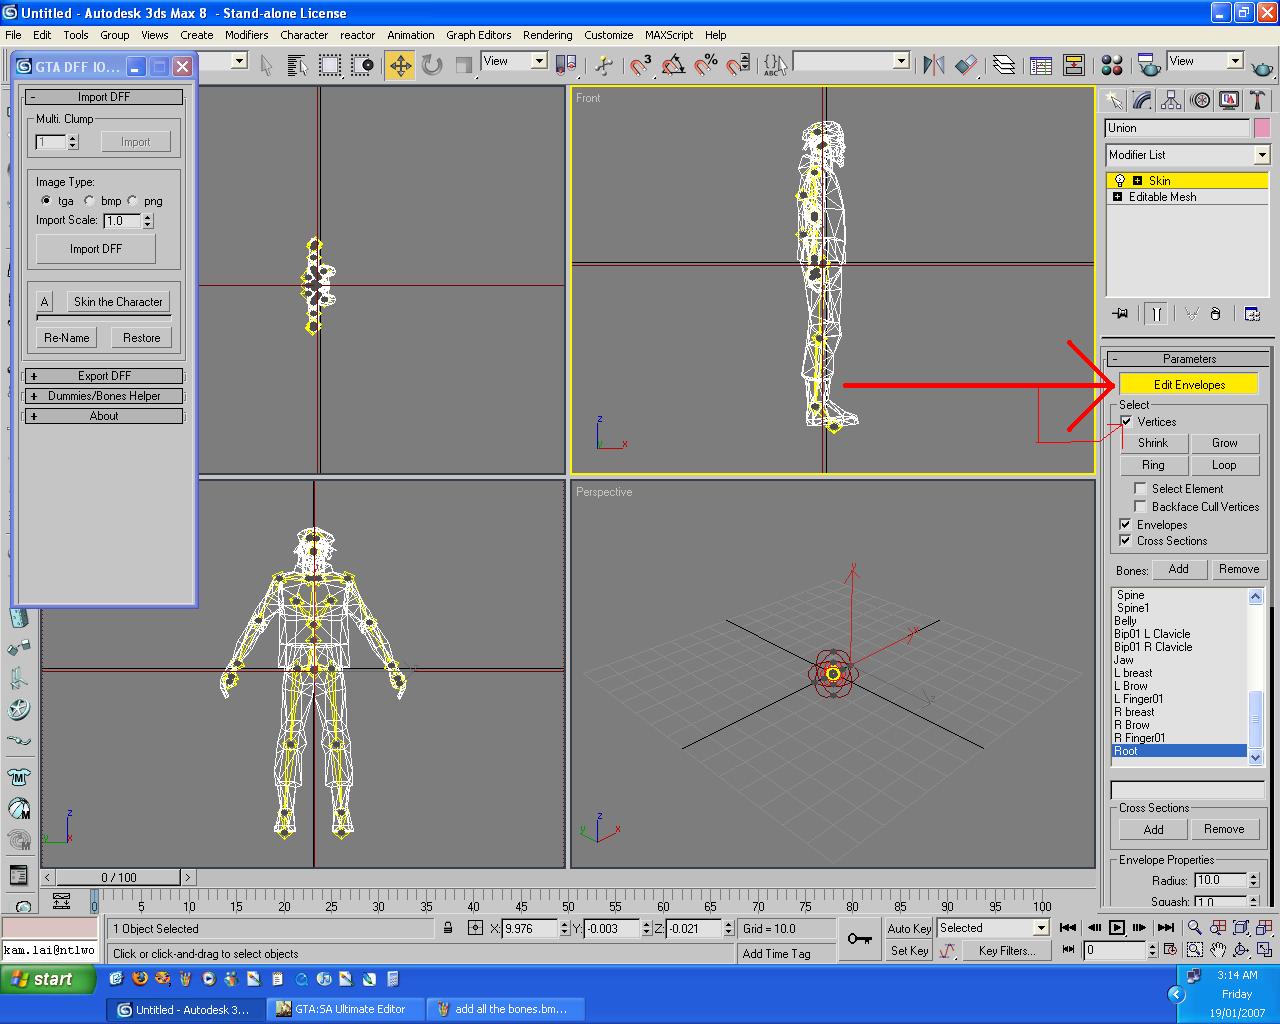Image resolution: width=1280 pixels, height=1024 pixels.
Task: Click the Select and Rotate tool
Action: point(432,66)
